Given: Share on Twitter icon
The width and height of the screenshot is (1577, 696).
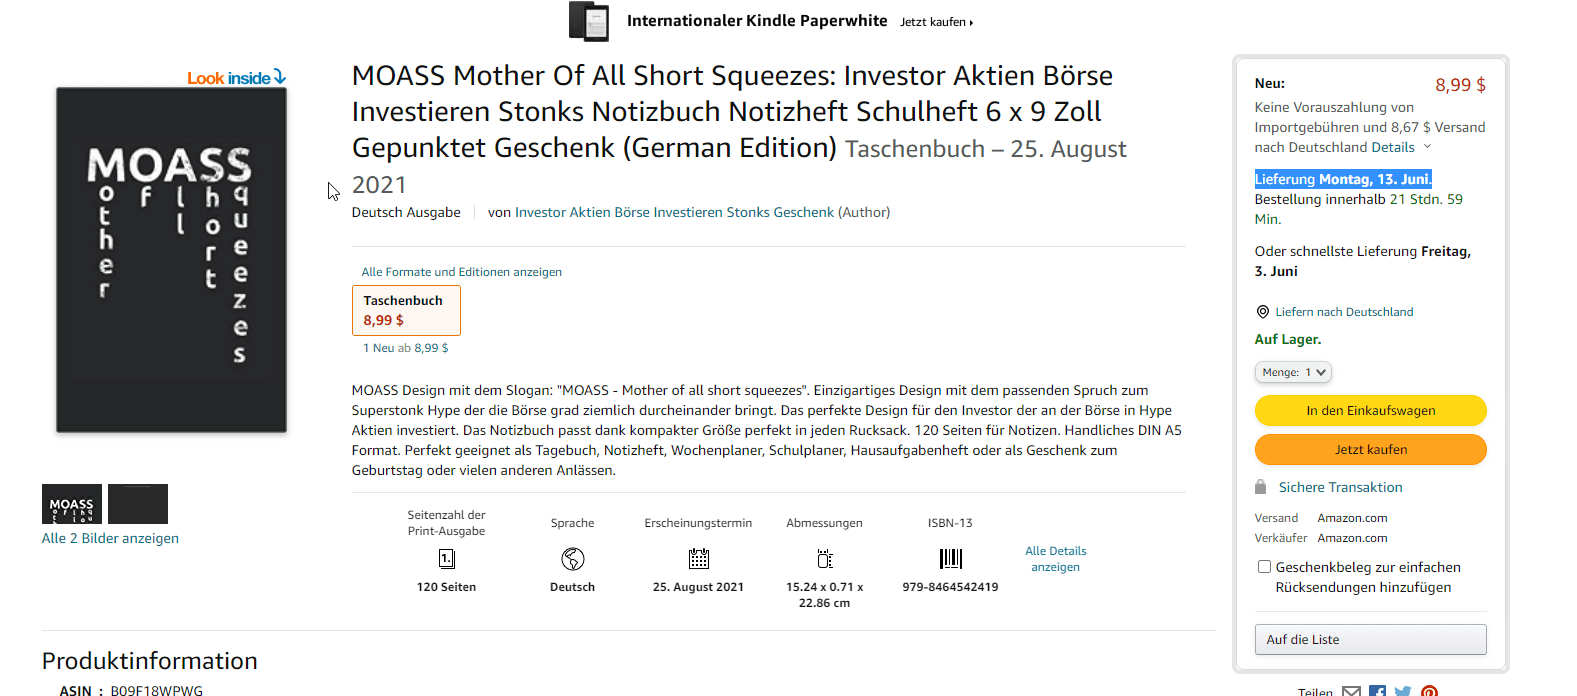Looking at the screenshot, I should (x=1403, y=691).
